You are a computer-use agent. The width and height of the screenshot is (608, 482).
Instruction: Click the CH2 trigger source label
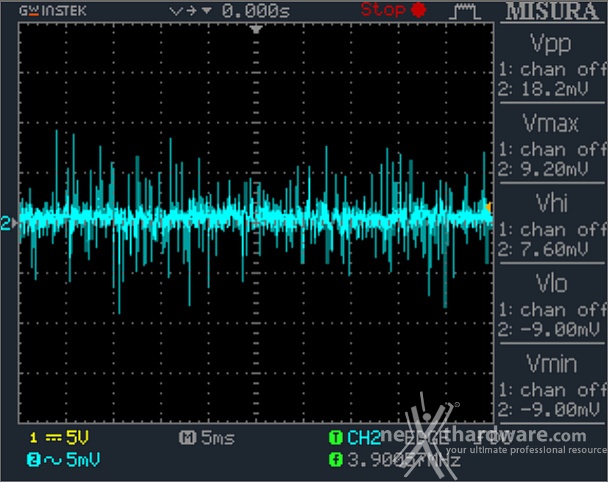[x=364, y=438]
